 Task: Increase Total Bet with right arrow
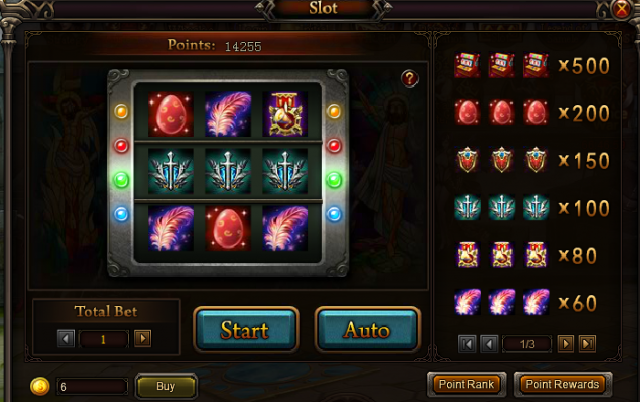(142, 338)
